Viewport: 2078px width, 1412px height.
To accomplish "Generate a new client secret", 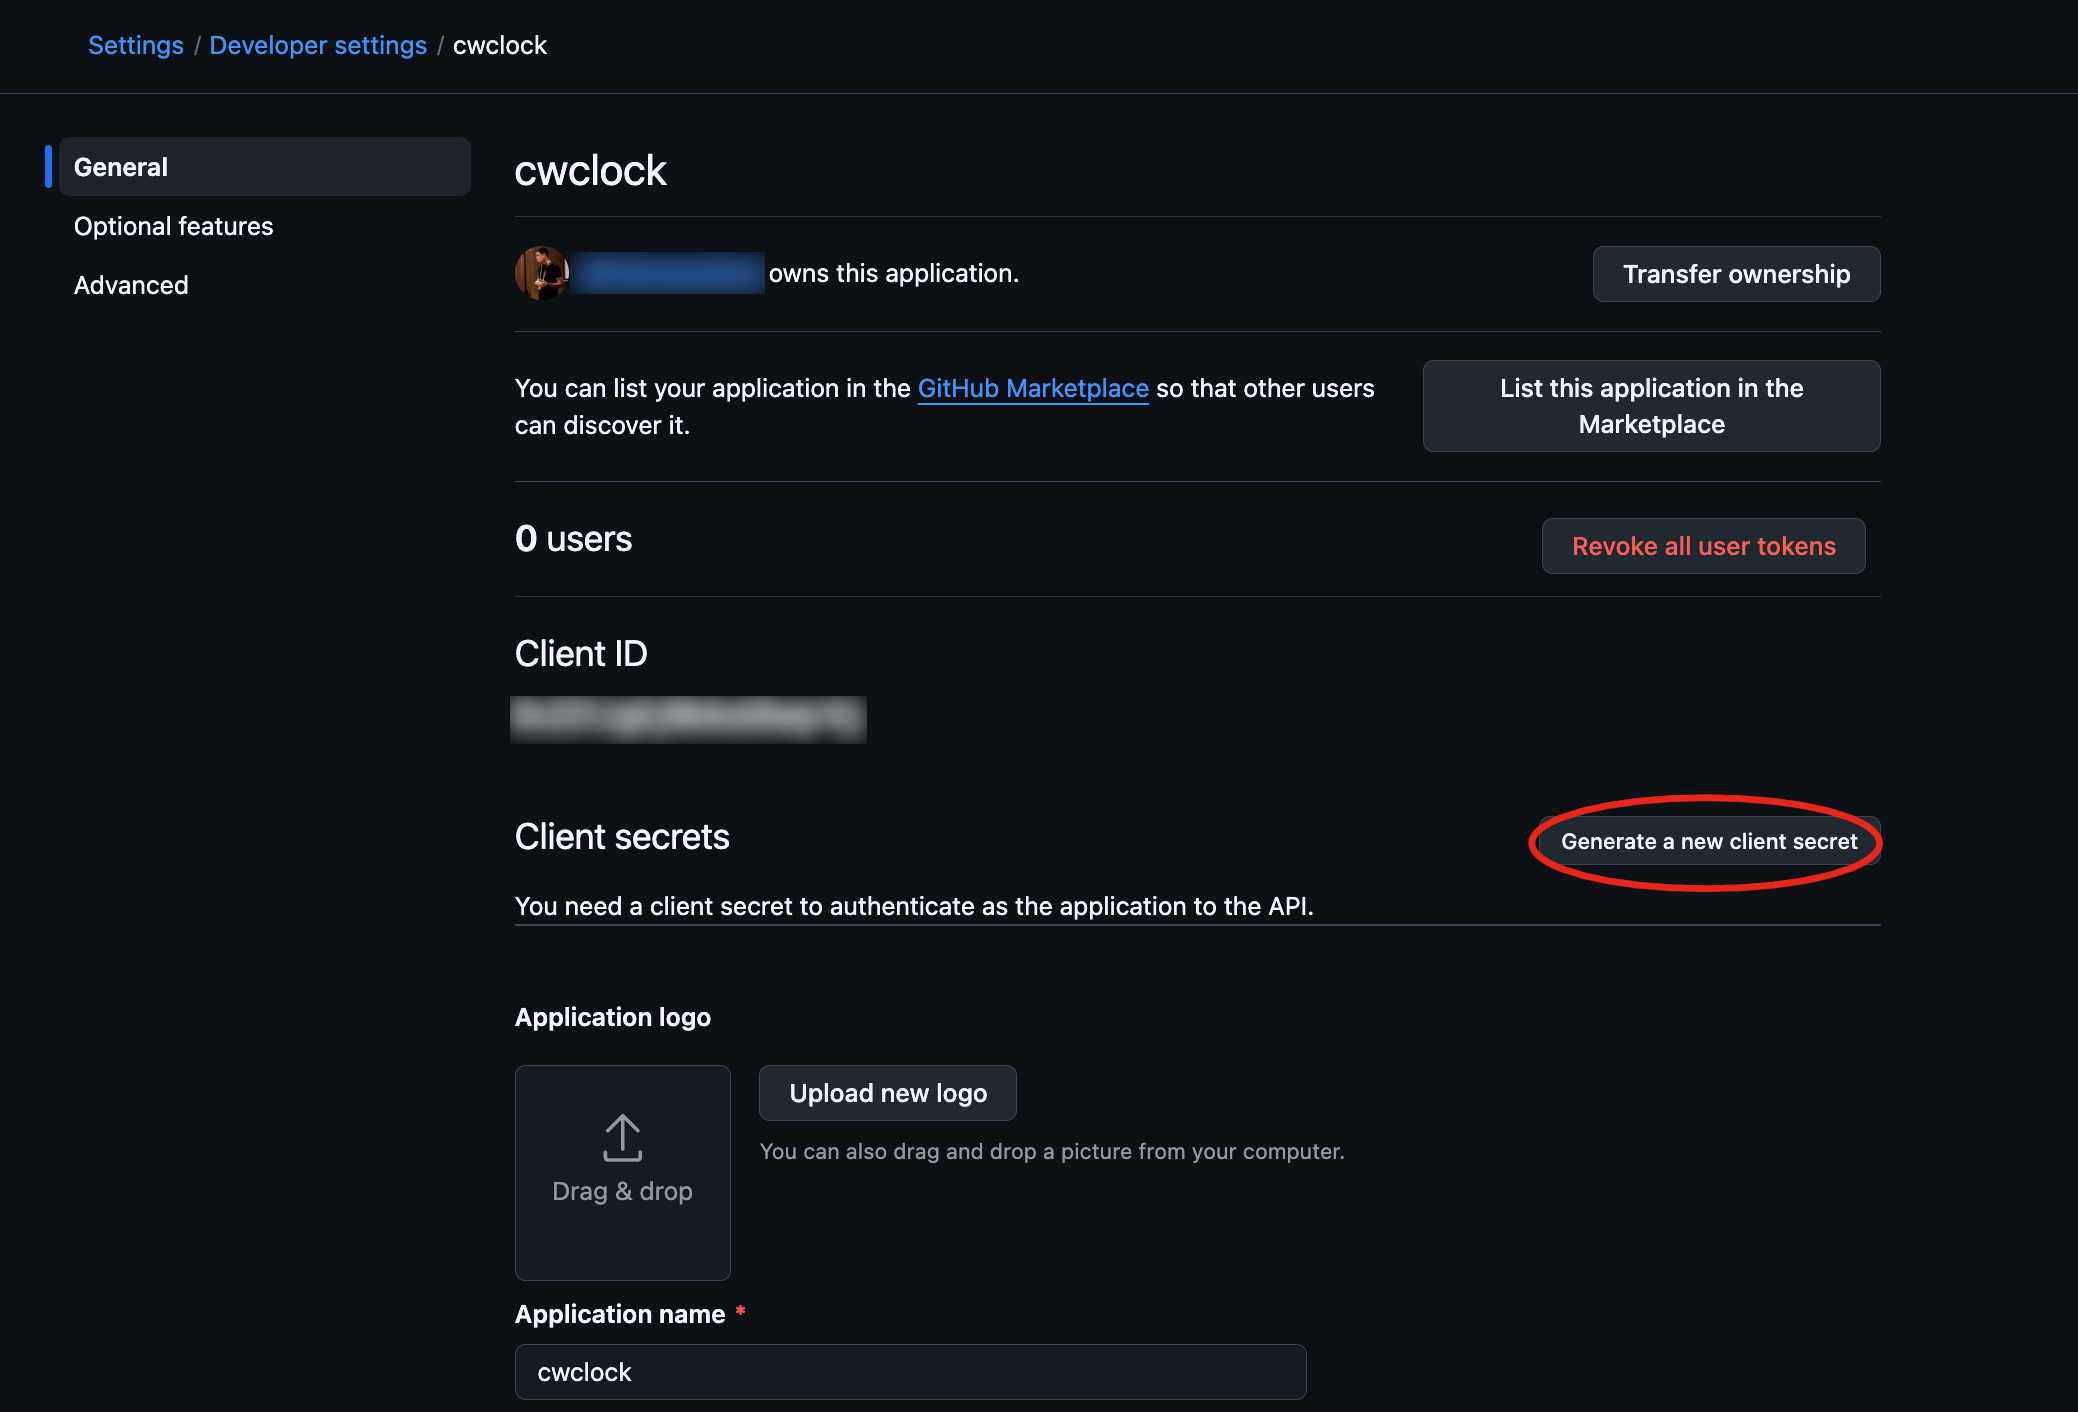I will 1709,841.
